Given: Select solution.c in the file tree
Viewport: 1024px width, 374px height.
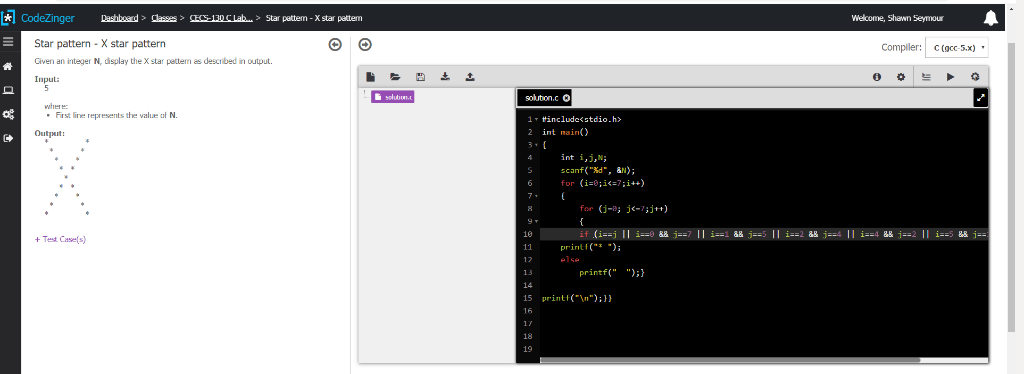Looking at the screenshot, I should coord(392,97).
